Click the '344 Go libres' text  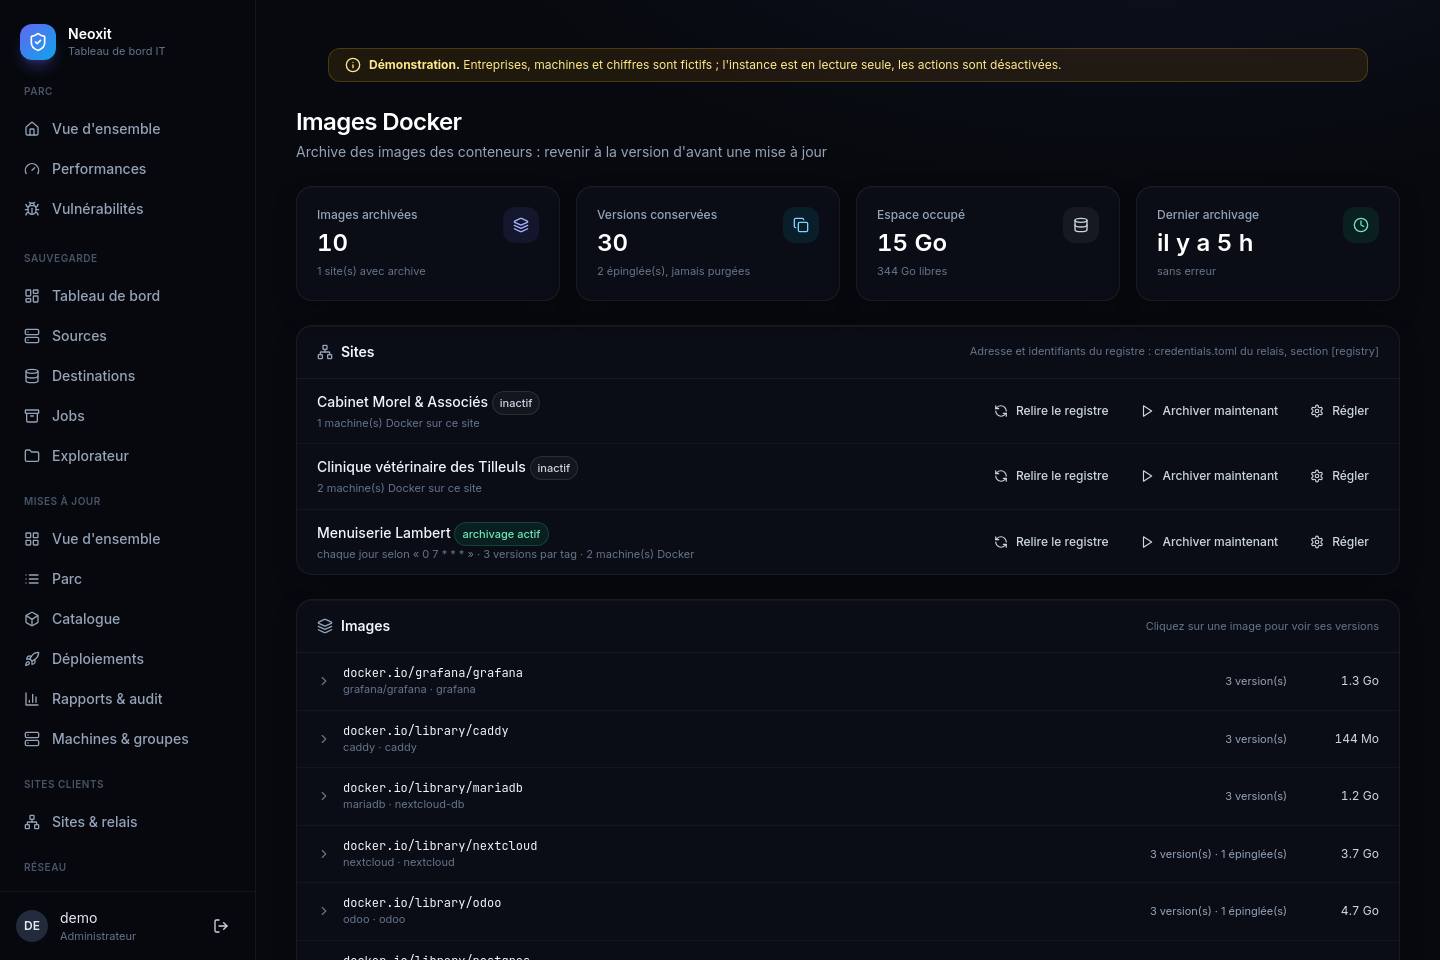coord(912,271)
